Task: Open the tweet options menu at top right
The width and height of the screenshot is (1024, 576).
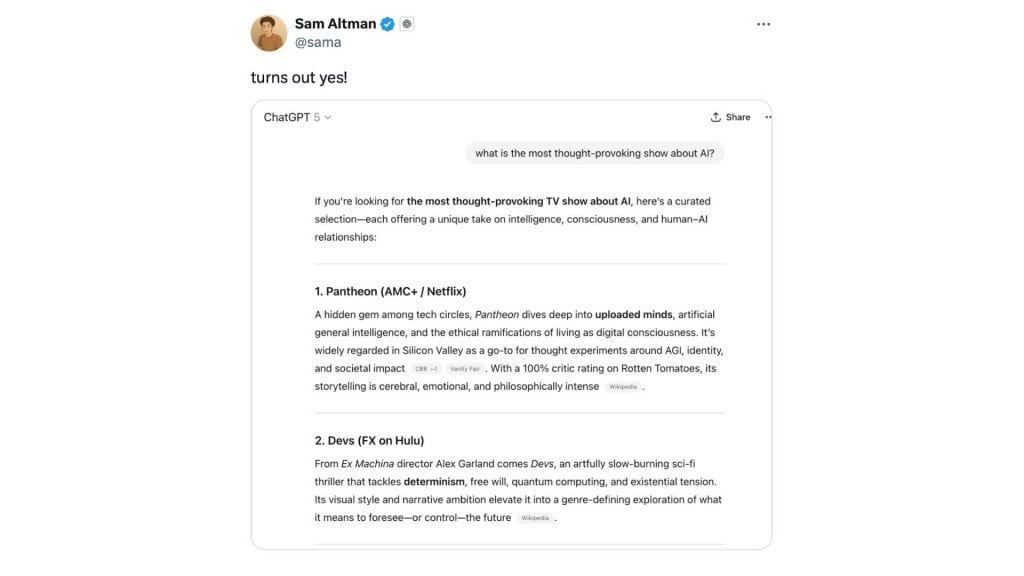Action: tap(763, 23)
